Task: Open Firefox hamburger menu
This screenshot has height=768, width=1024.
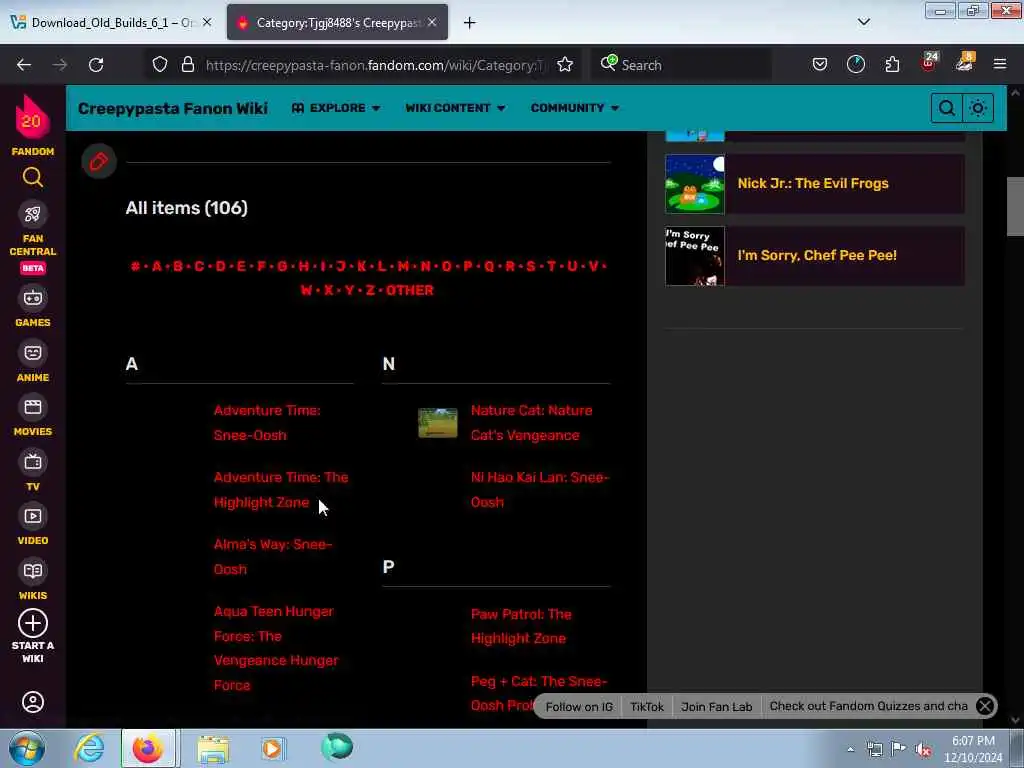Action: (x=1000, y=65)
